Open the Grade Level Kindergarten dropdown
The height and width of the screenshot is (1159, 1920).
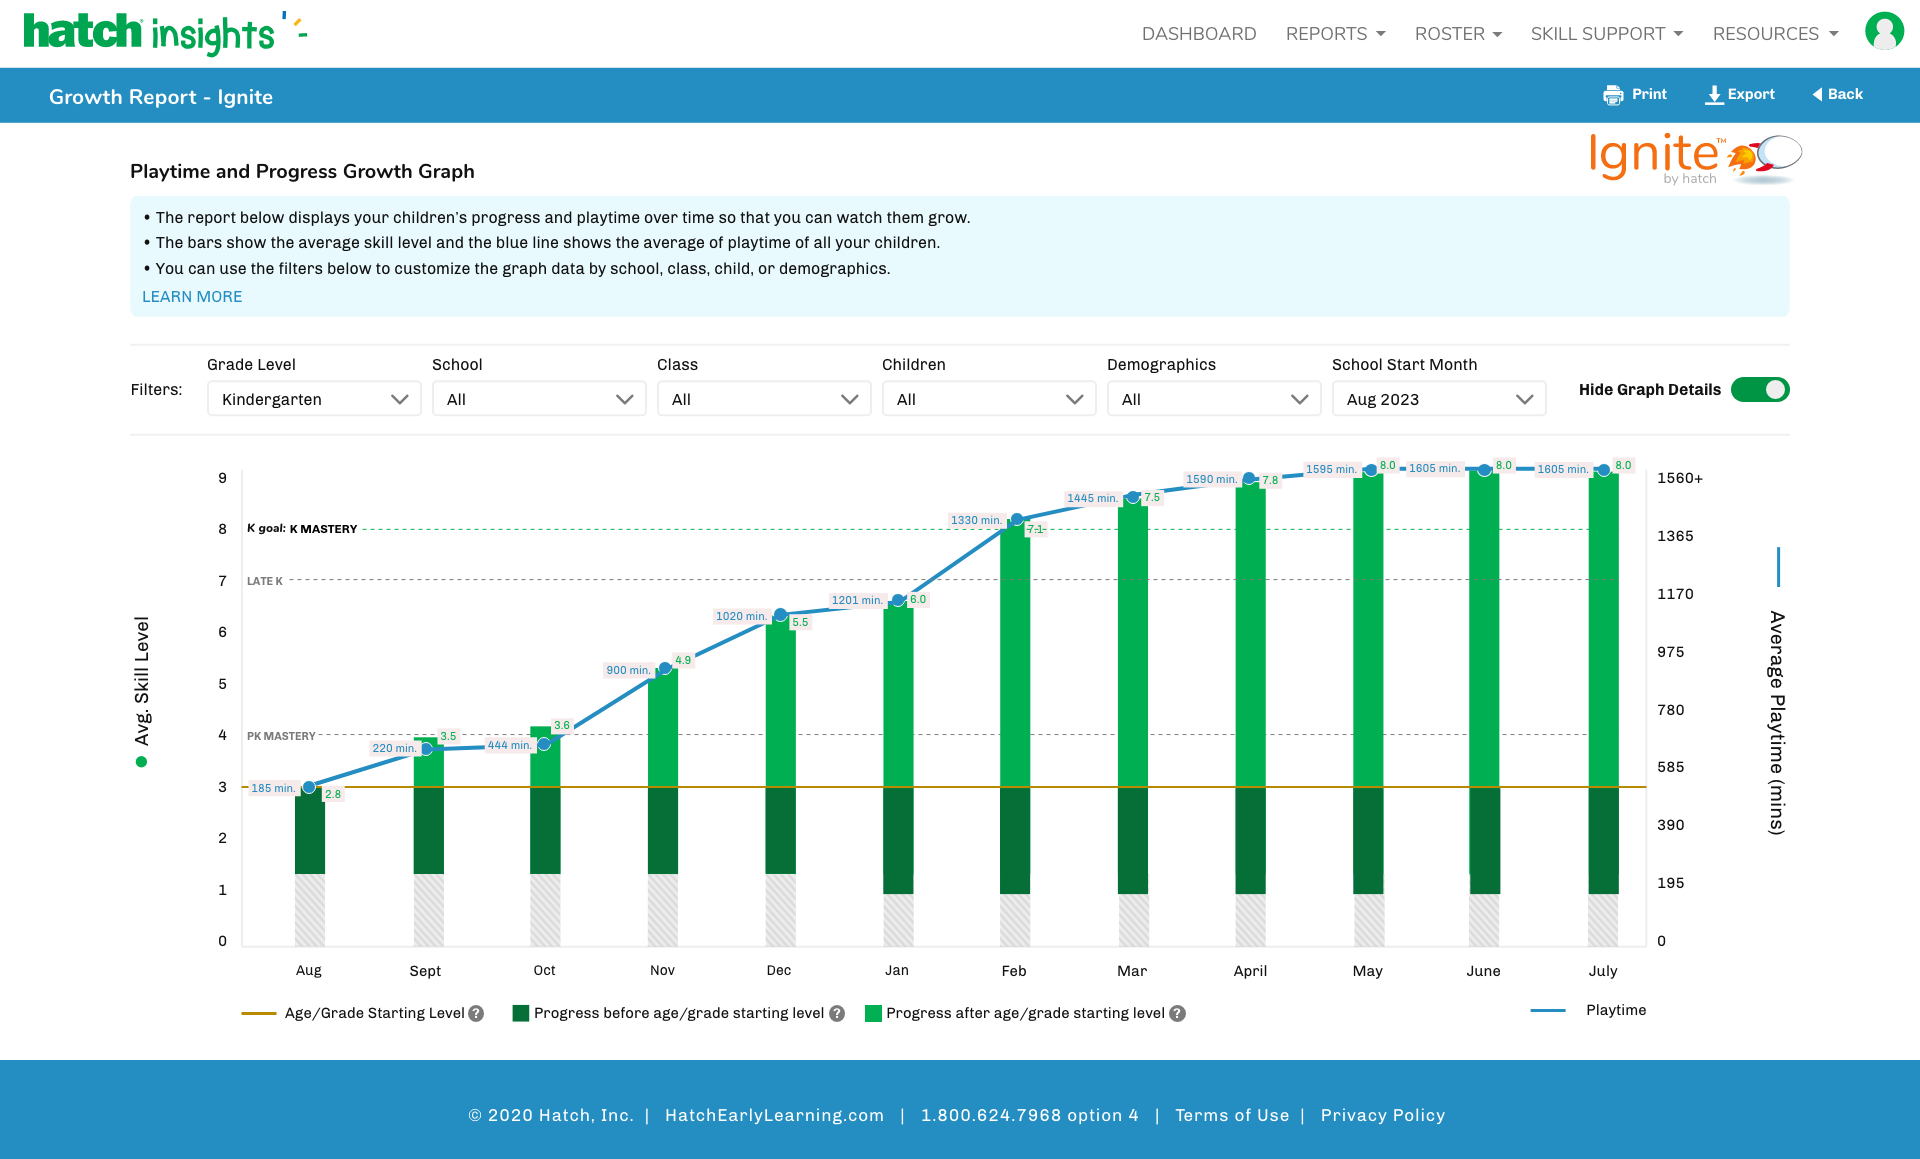[314, 399]
